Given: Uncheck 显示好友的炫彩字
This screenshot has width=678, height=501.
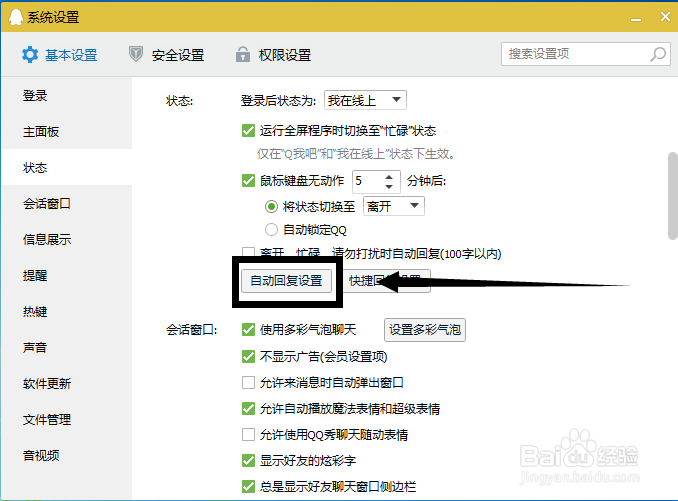Looking at the screenshot, I should click(x=248, y=460).
